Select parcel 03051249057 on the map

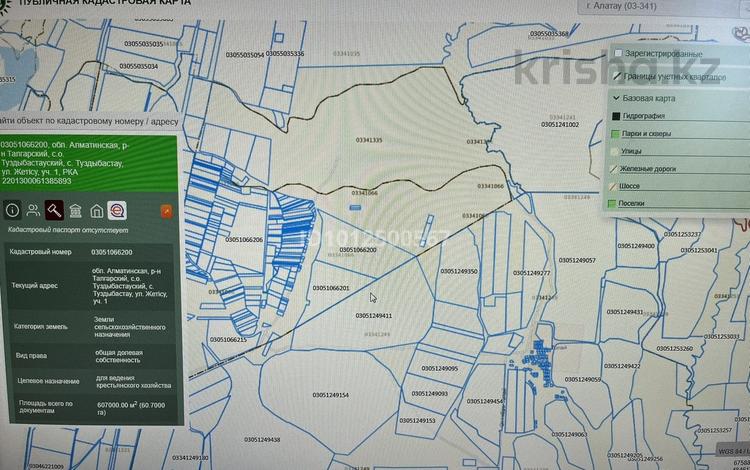point(577,260)
